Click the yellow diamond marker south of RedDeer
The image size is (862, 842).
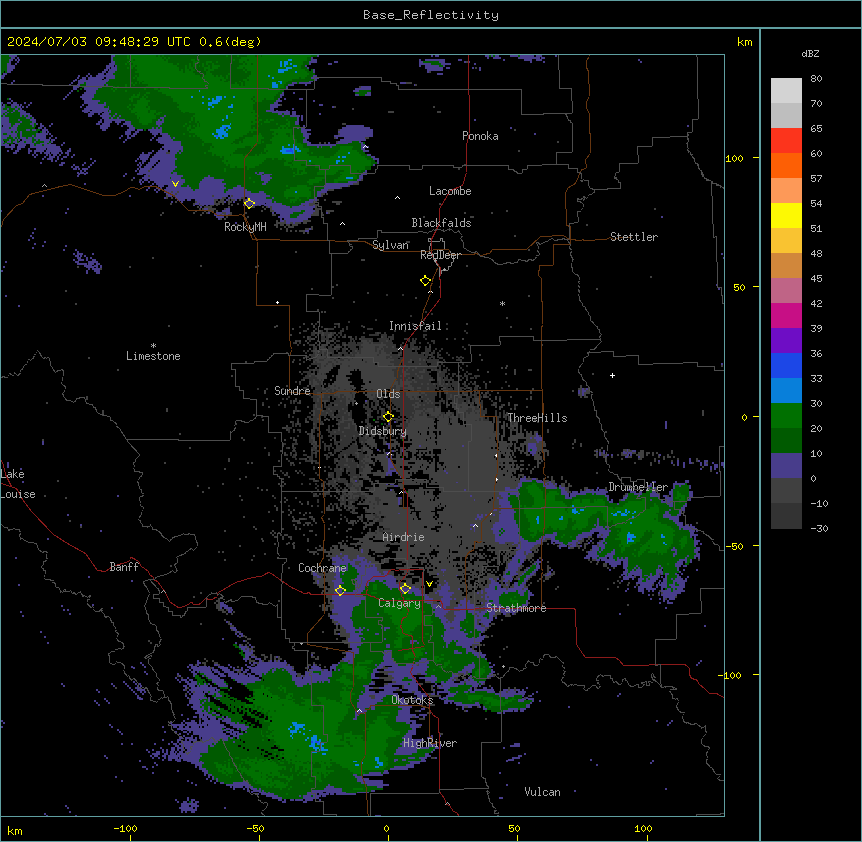pos(426,281)
